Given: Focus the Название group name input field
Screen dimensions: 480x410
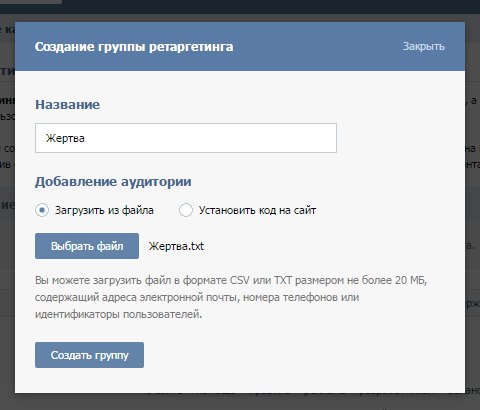Looking at the screenshot, I should pos(186,138).
